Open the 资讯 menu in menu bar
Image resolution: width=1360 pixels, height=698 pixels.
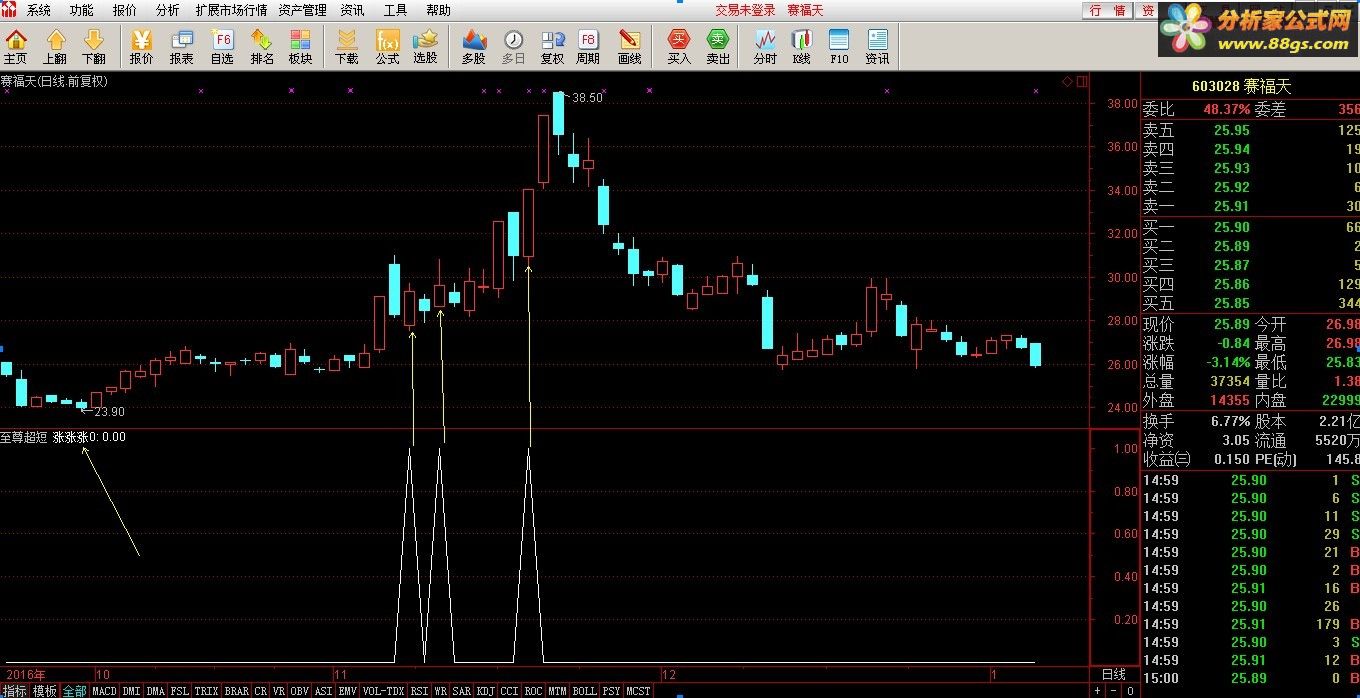click(352, 10)
